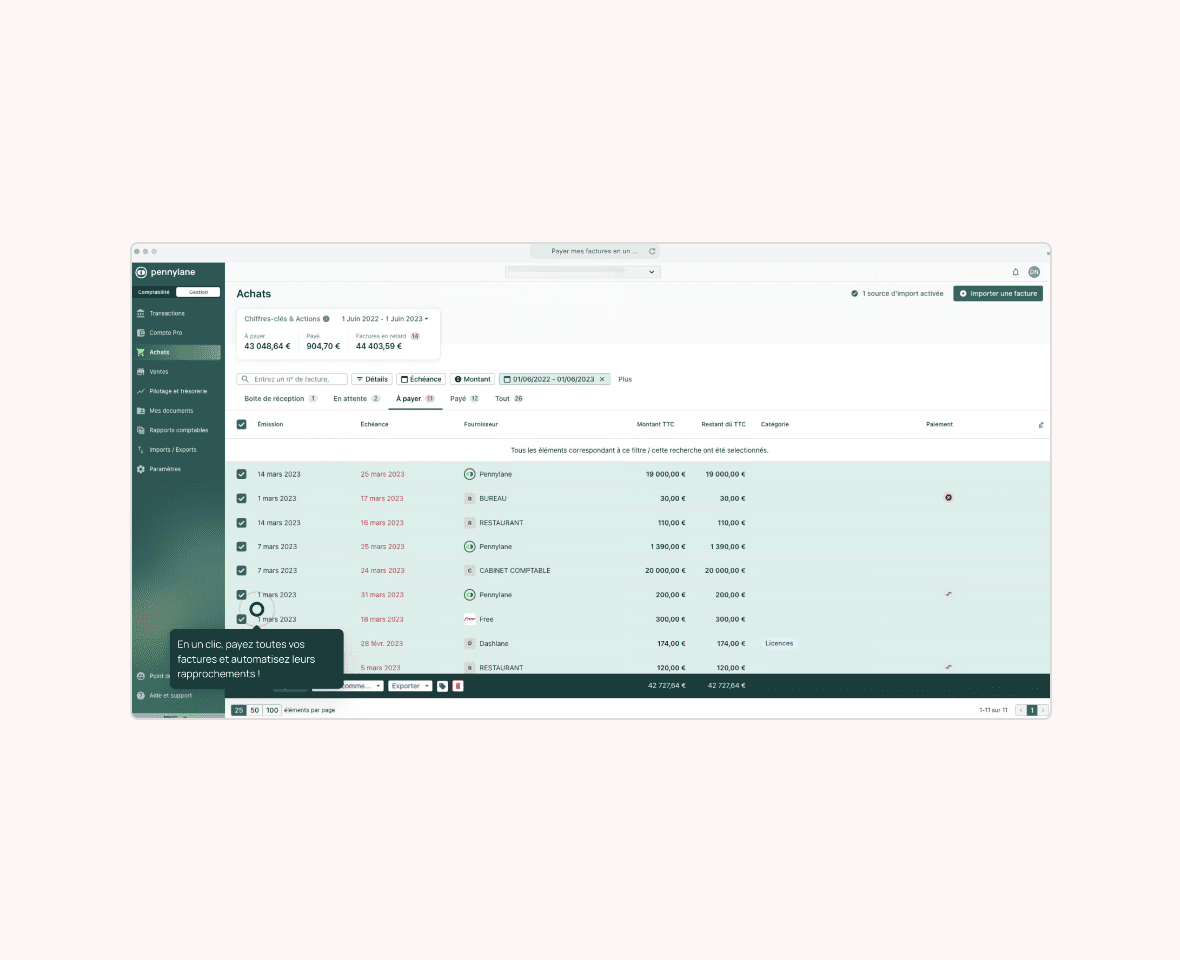Click the Importer une facture button
This screenshot has height=960, width=1180.
click(x=997, y=294)
